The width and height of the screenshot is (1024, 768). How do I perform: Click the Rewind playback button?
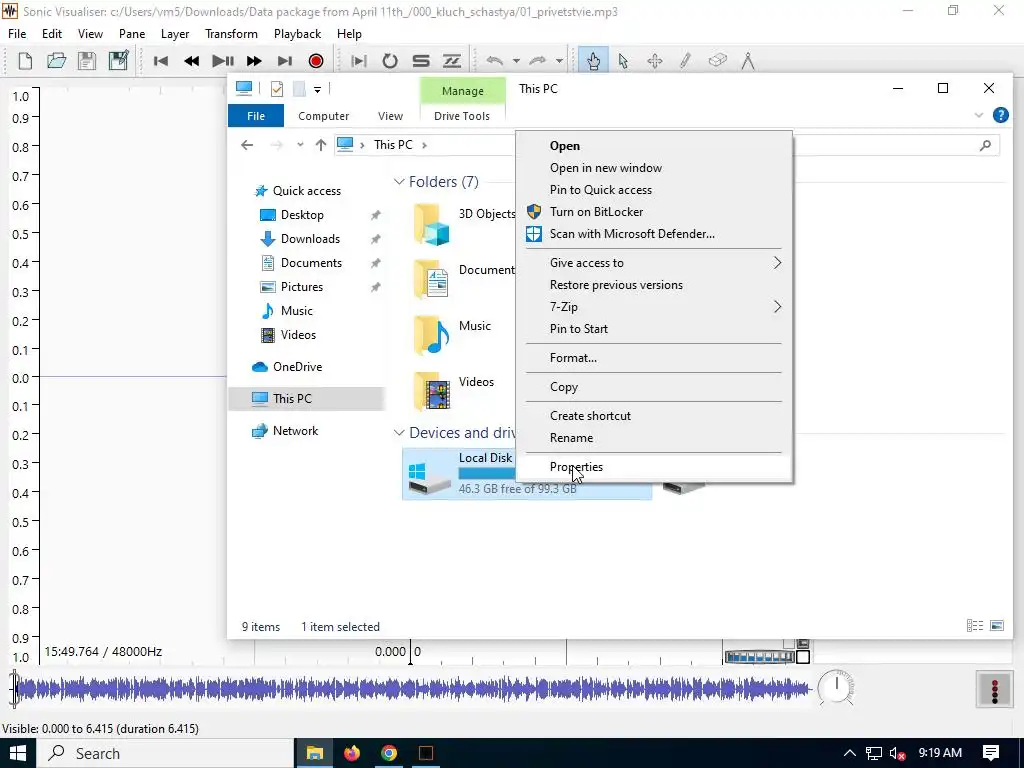[x=191, y=61]
